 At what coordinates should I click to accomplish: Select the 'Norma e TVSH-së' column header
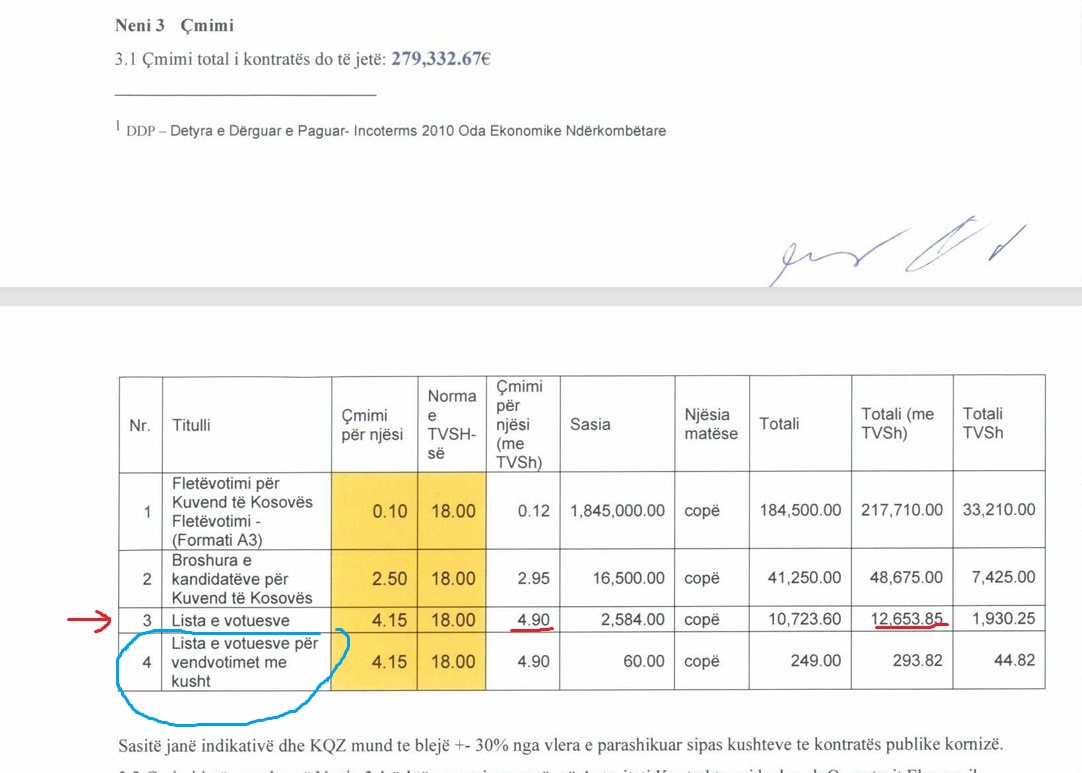pyautogui.click(x=452, y=424)
